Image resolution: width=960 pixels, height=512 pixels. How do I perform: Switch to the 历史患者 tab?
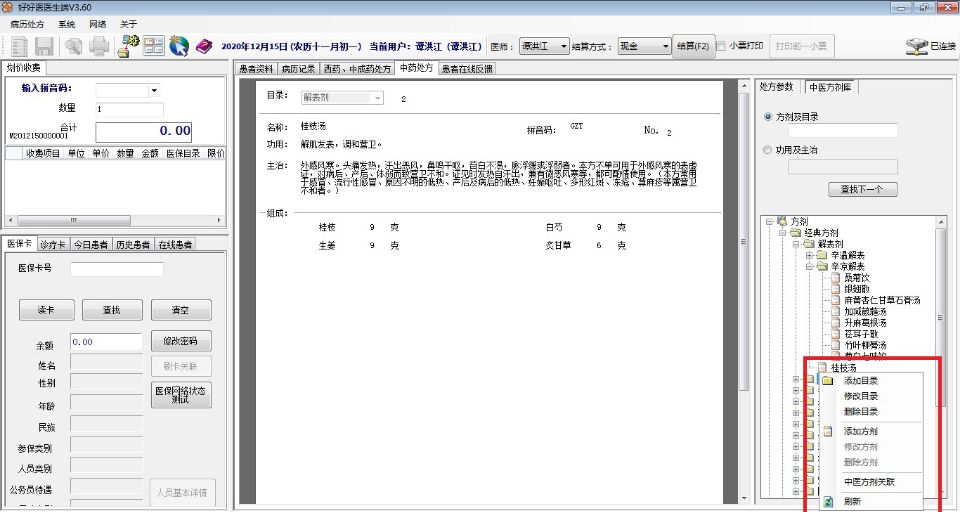pyautogui.click(x=133, y=244)
